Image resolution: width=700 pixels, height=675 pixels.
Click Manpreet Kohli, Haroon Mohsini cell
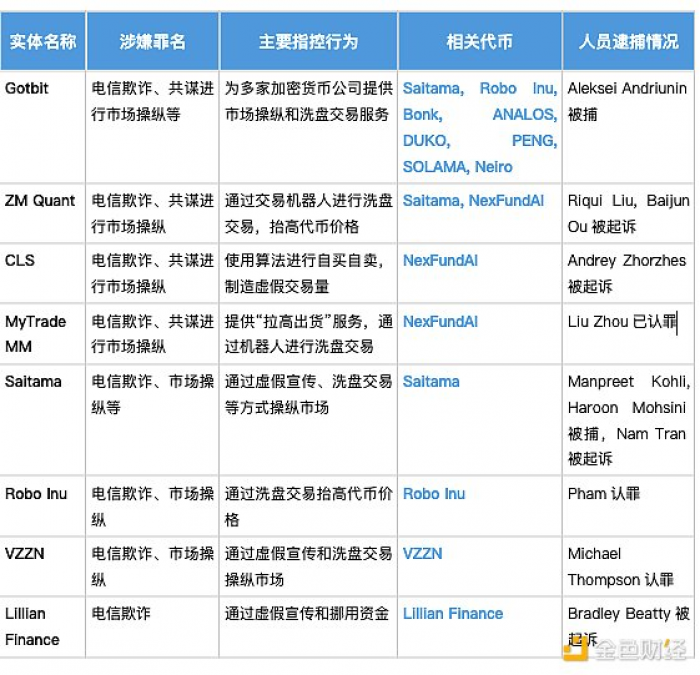click(629, 420)
